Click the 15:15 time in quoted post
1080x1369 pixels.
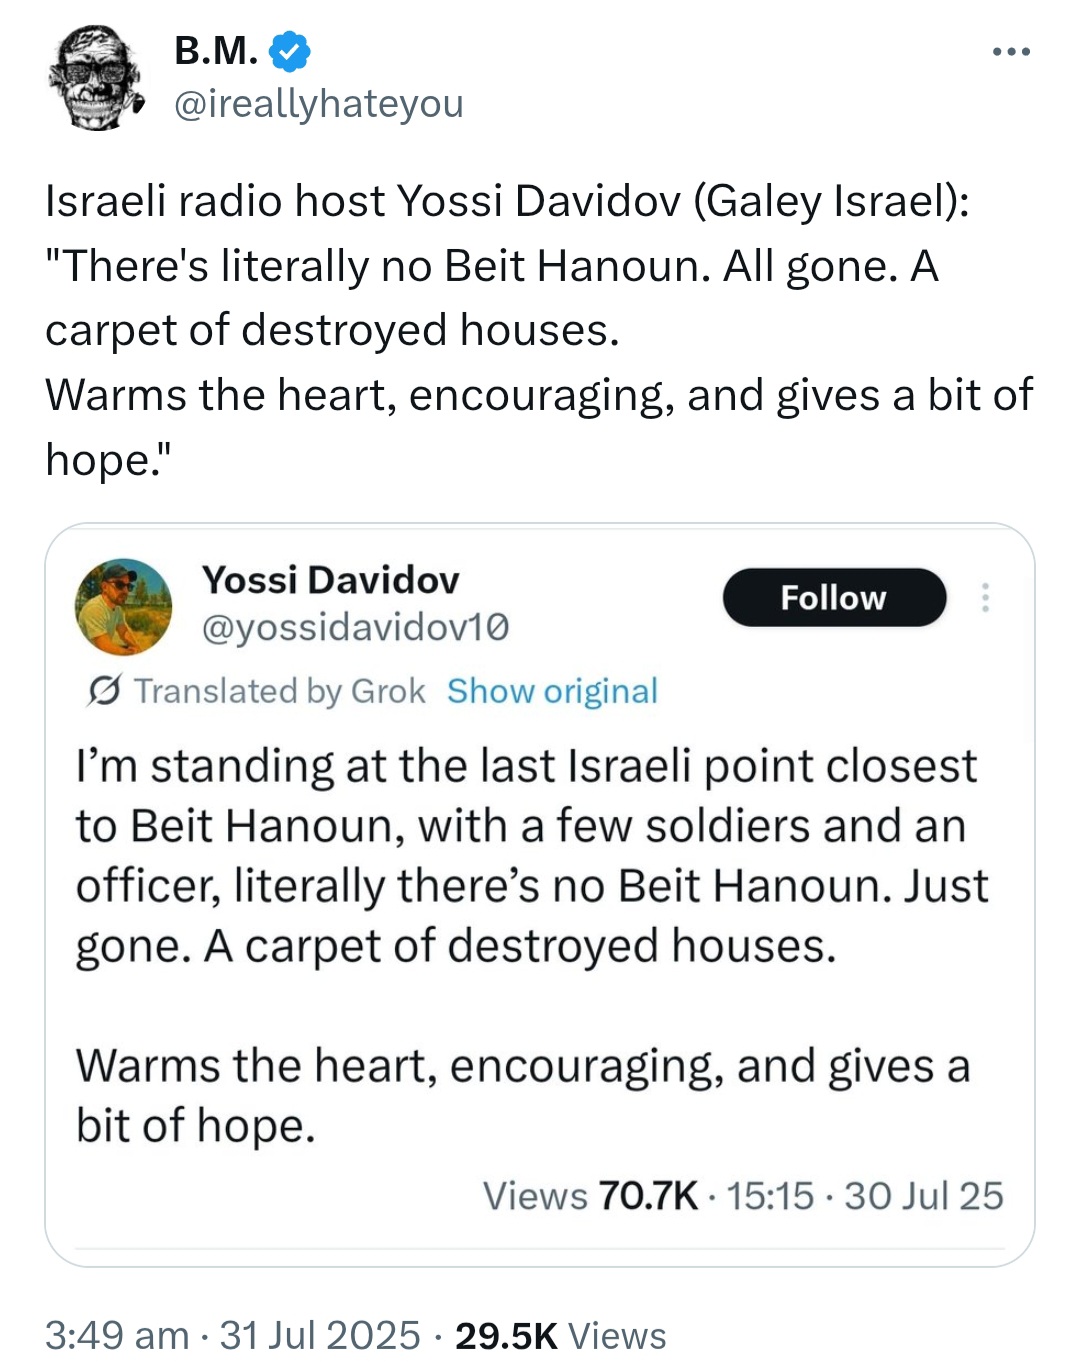click(x=770, y=1196)
